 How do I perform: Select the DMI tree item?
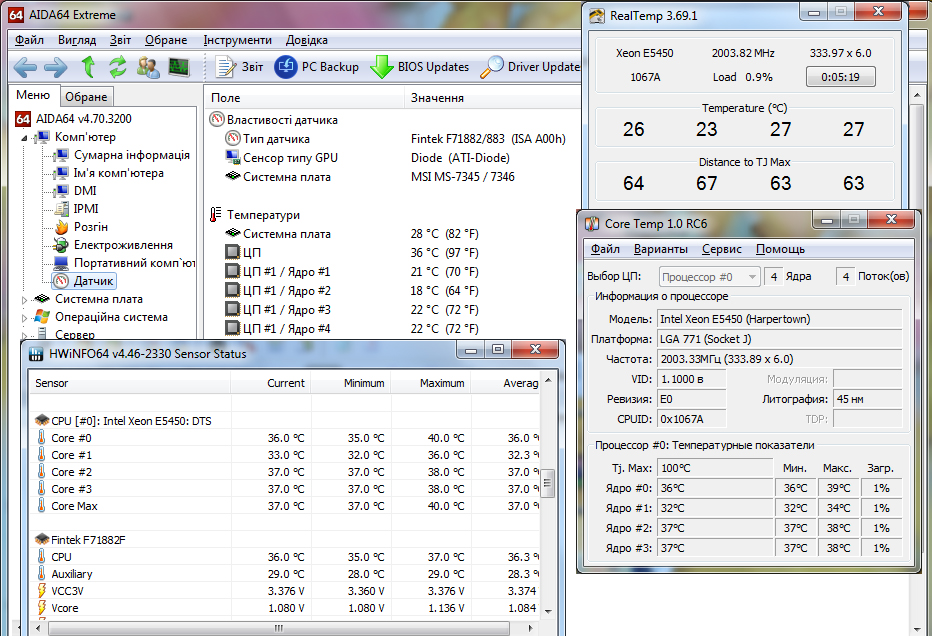(75, 191)
